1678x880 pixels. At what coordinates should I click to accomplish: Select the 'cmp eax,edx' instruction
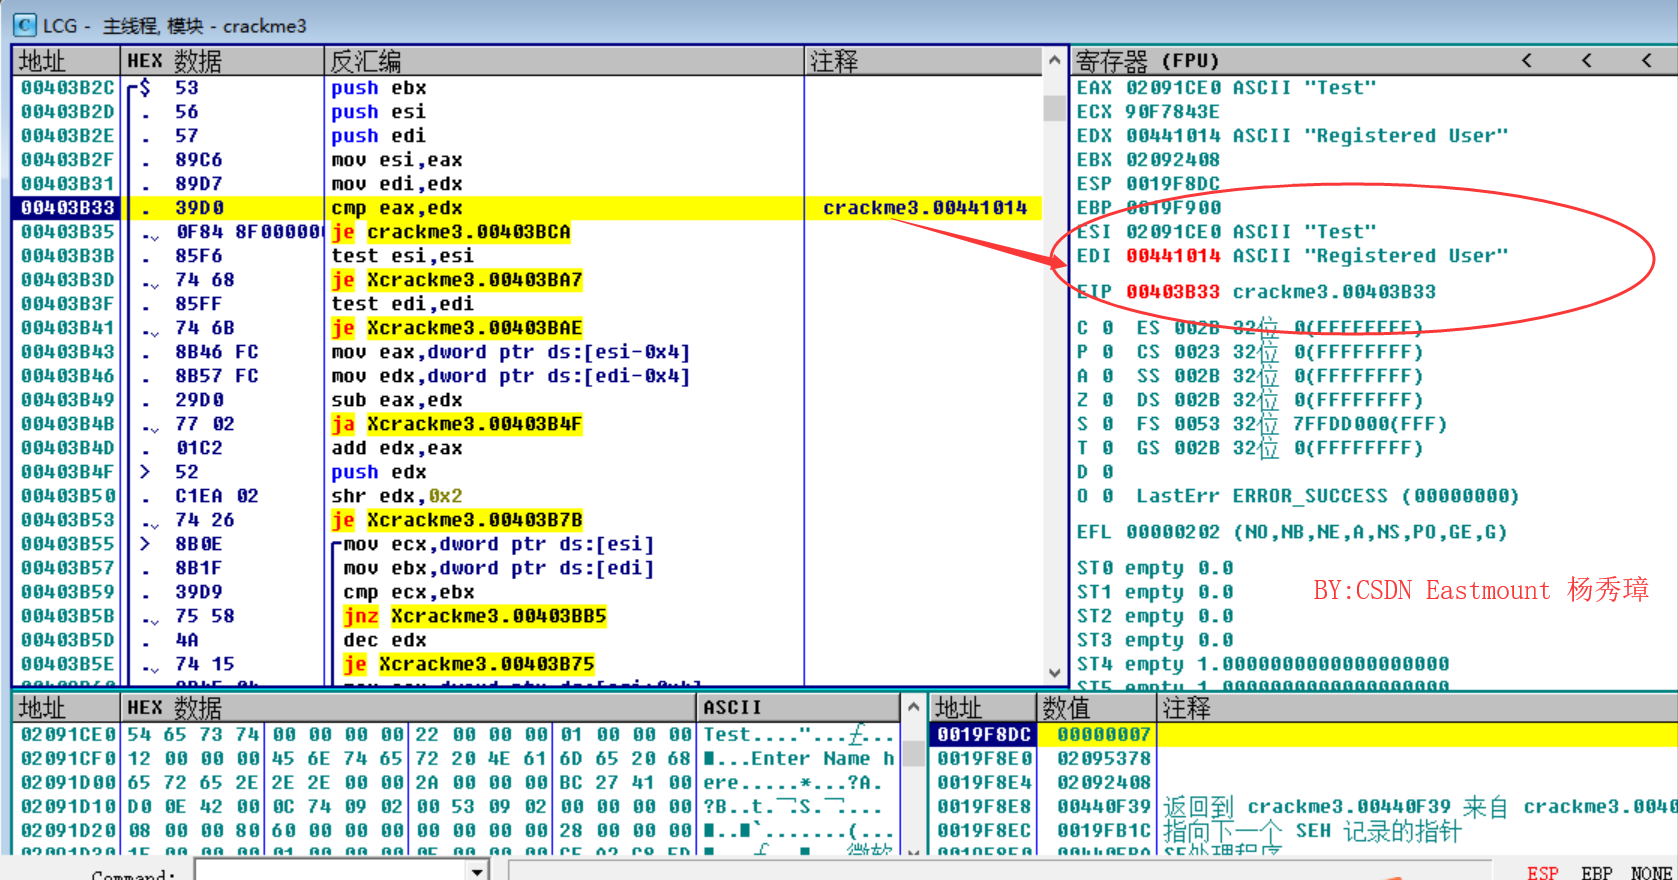[397, 208]
